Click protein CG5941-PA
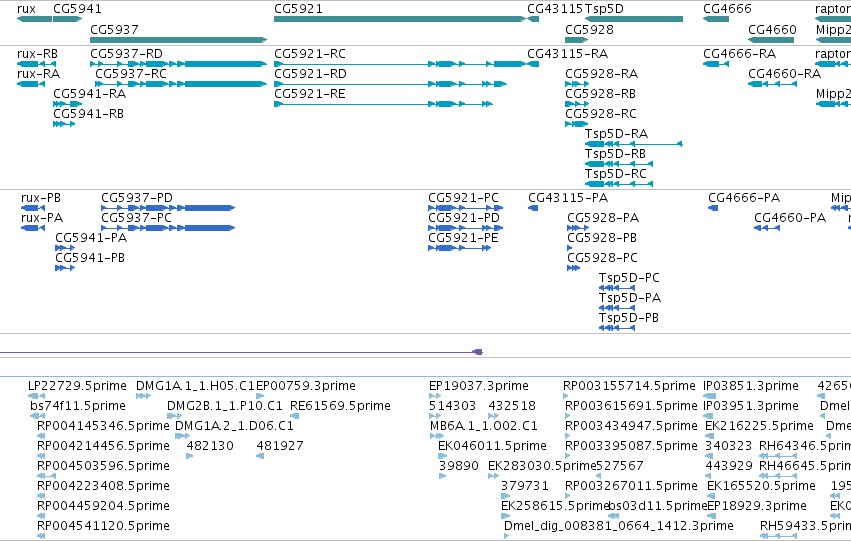 pos(65,248)
